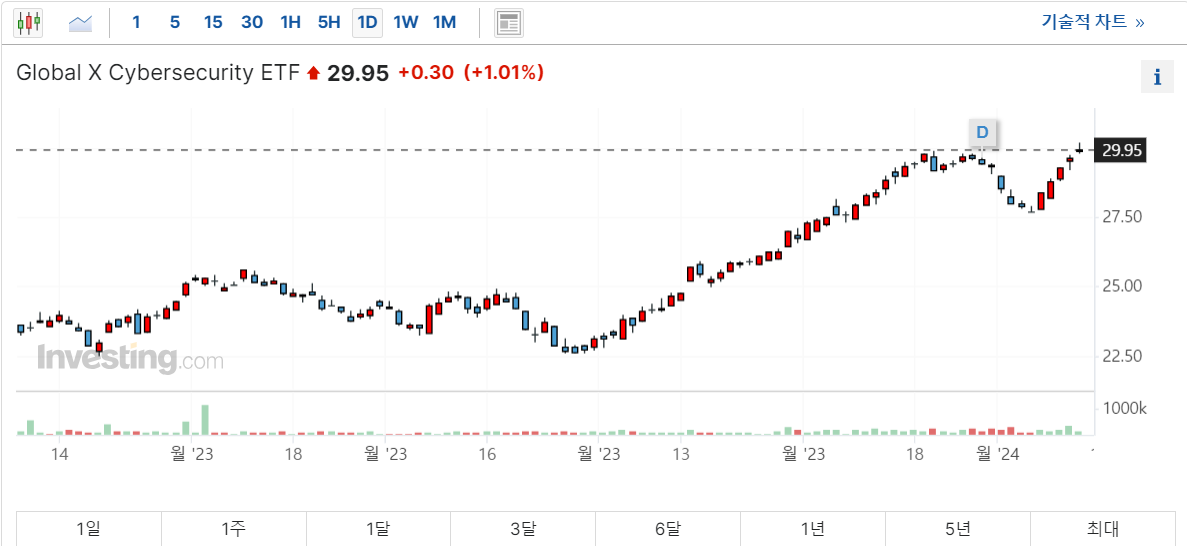The width and height of the screenshot is (1187, 546).
Task: Set interval to 30 minutes
Action: tap(252, 23)
